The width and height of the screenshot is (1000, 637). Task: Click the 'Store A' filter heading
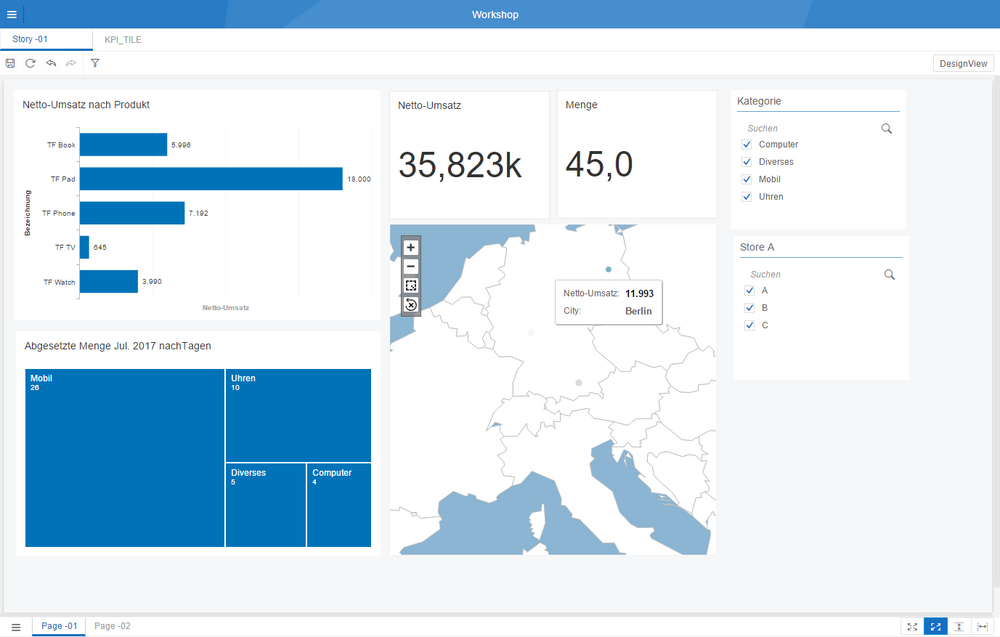point(757,247)
